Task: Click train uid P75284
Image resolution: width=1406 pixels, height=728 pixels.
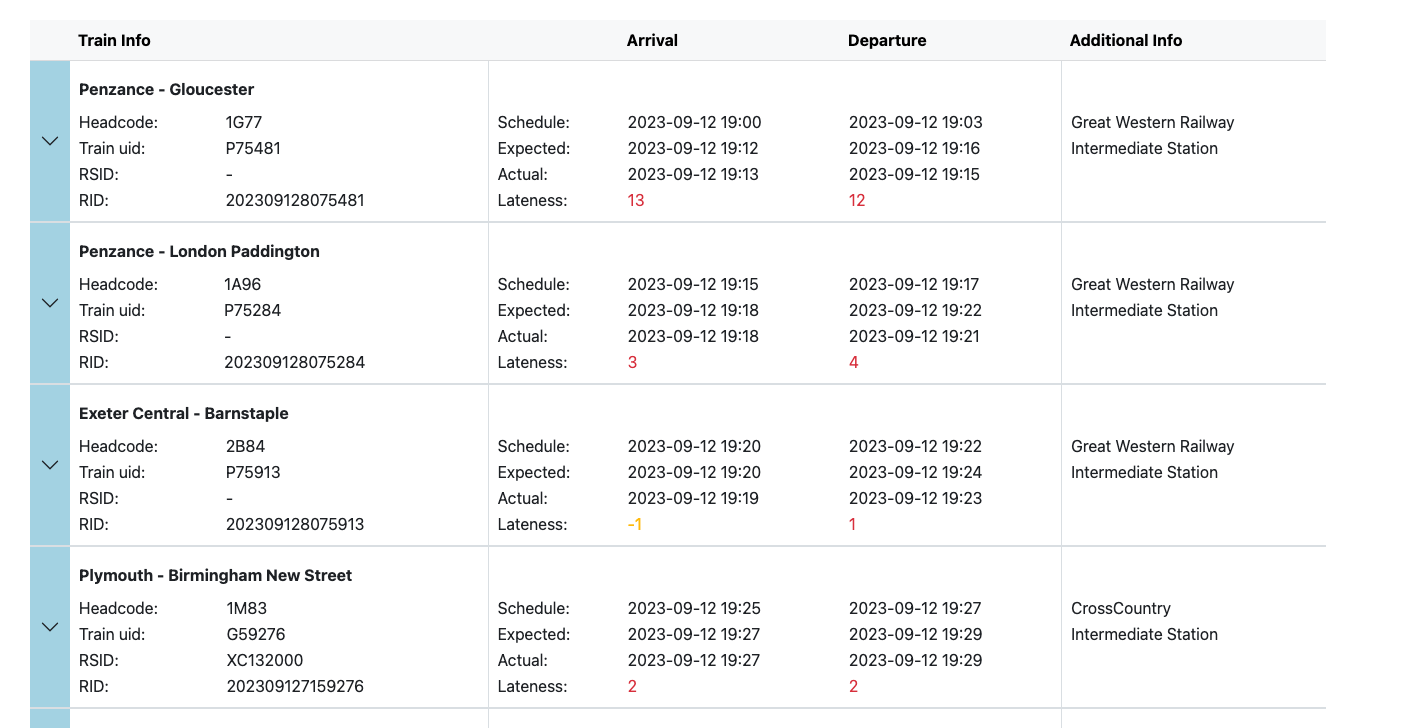Action: [253, 311]
